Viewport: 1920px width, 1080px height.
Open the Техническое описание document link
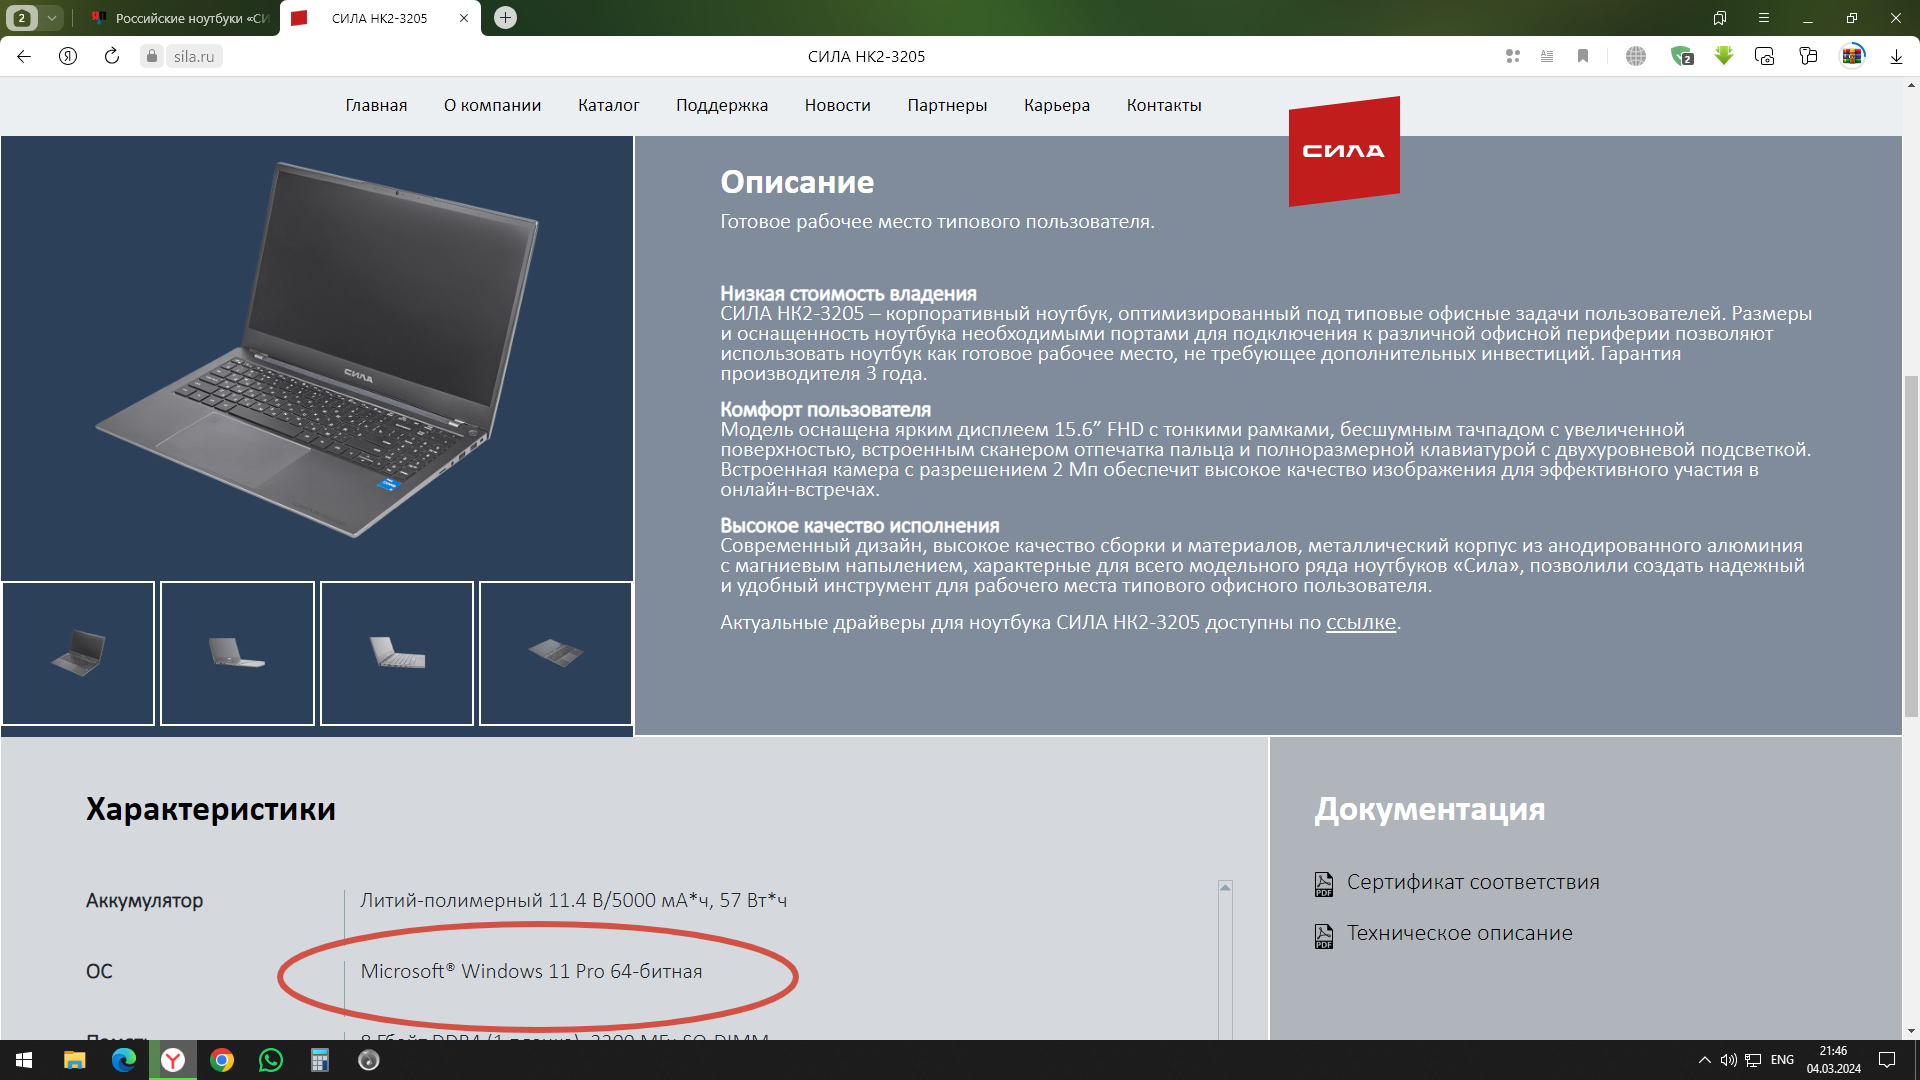(1459, 933)
